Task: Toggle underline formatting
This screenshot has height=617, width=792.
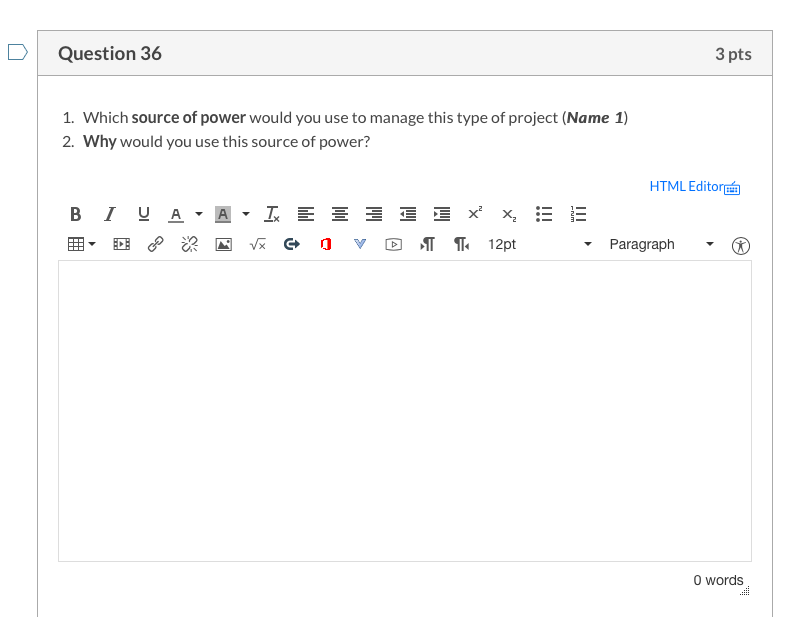Action: (143, 214)
